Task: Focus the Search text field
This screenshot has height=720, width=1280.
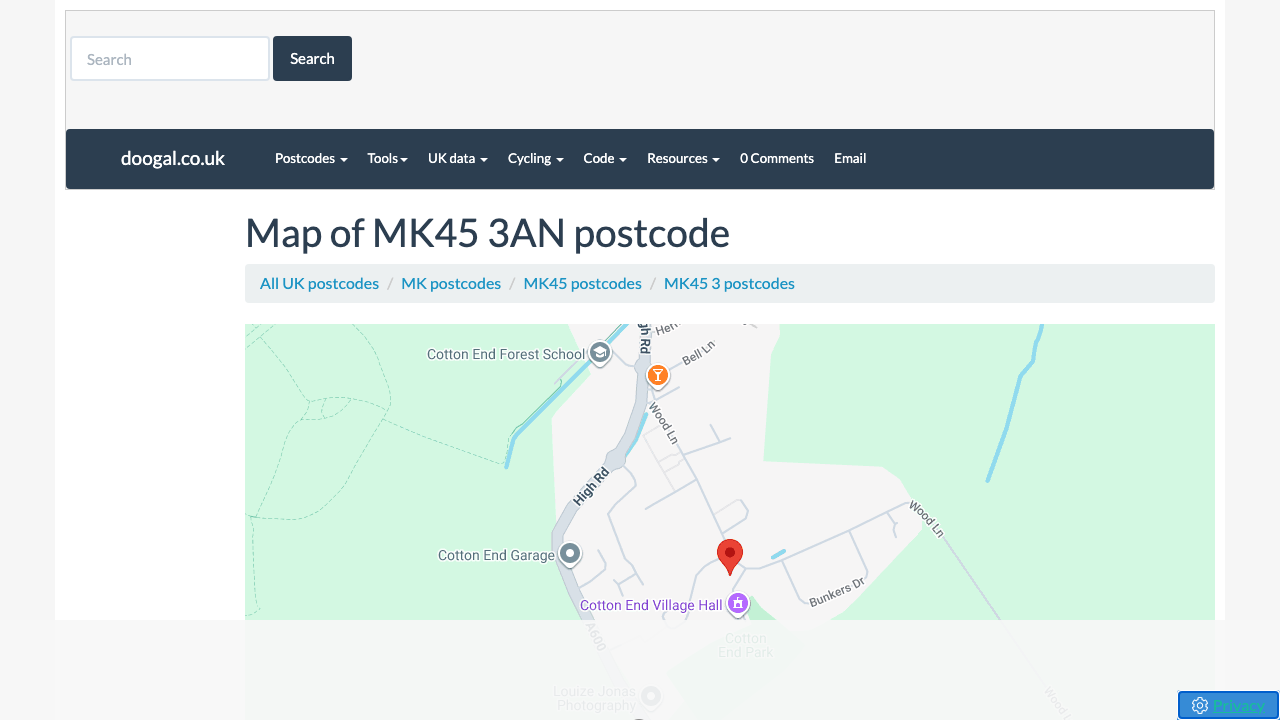Action: [170, 59]
